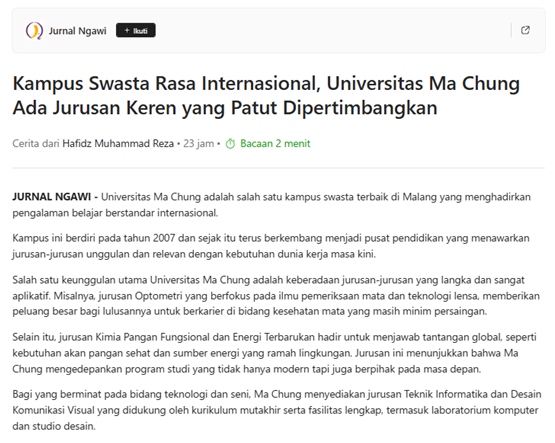Open the Jurnal Ngawi publisher name link

pyautogui.click(x=78, y=31)
